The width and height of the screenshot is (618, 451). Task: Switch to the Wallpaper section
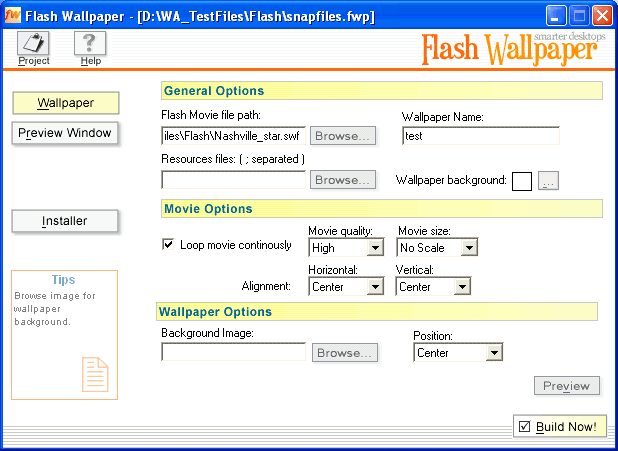(66, 103)
